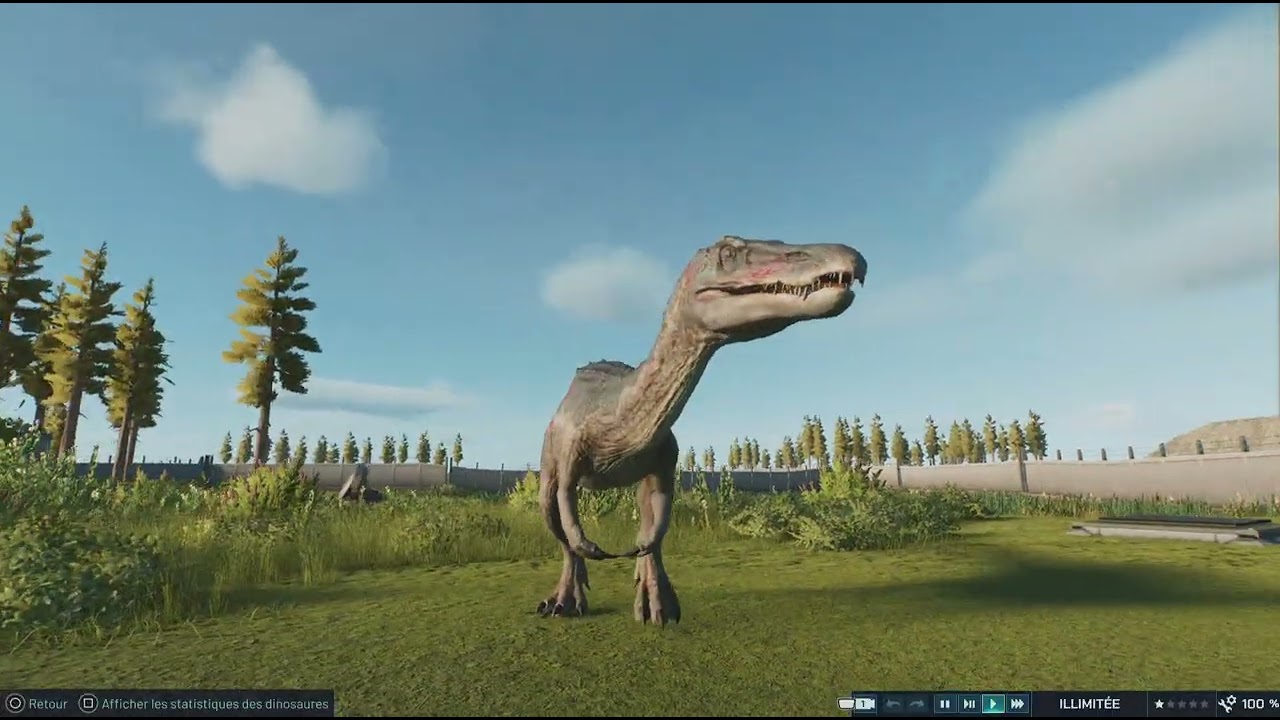The width and height of the screenshot is (1280, 720).
Task: Click the park star rating
Action: 1181,704
